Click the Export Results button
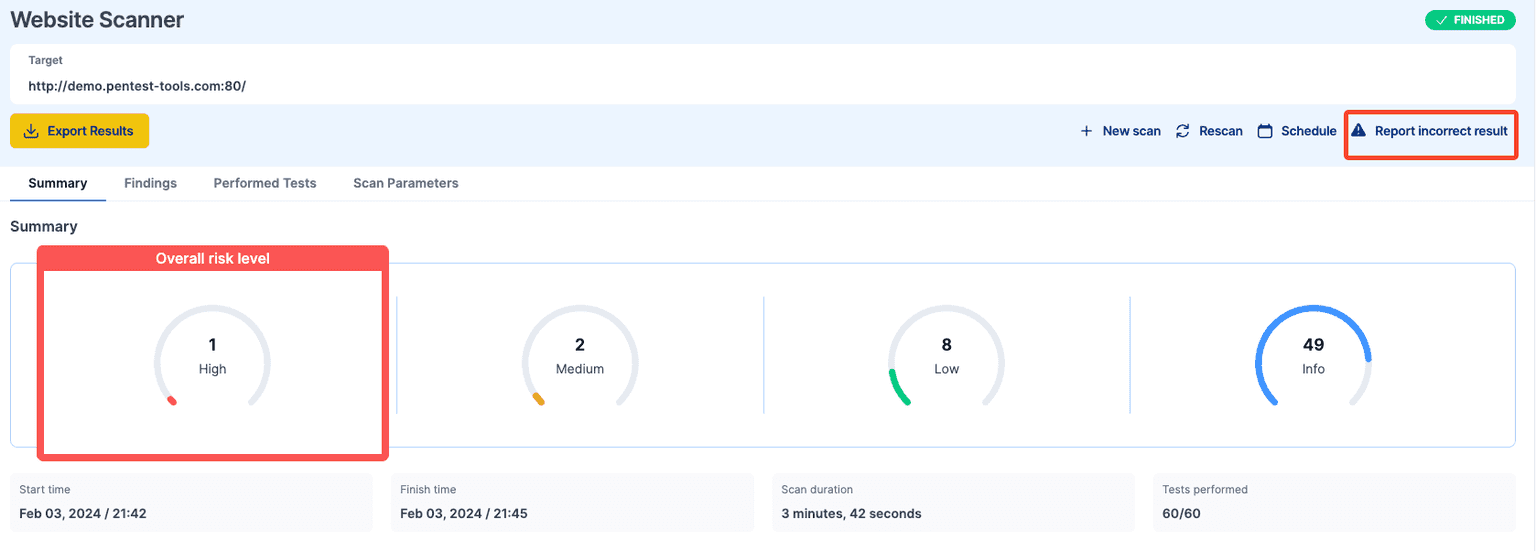 tap(79, 131)
